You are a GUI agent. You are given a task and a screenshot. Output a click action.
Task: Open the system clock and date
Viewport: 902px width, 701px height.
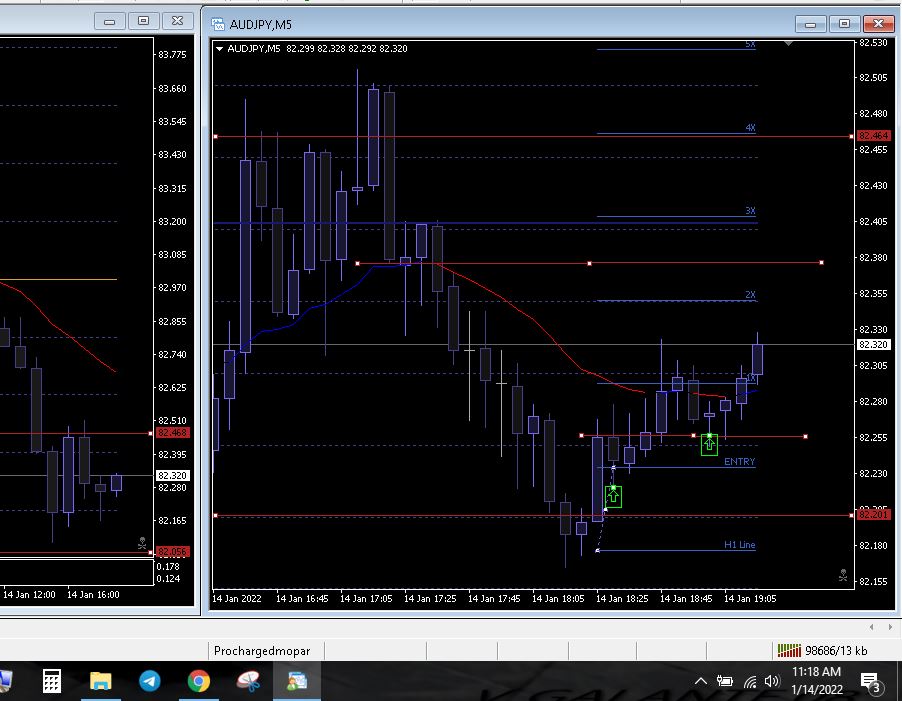816,680
